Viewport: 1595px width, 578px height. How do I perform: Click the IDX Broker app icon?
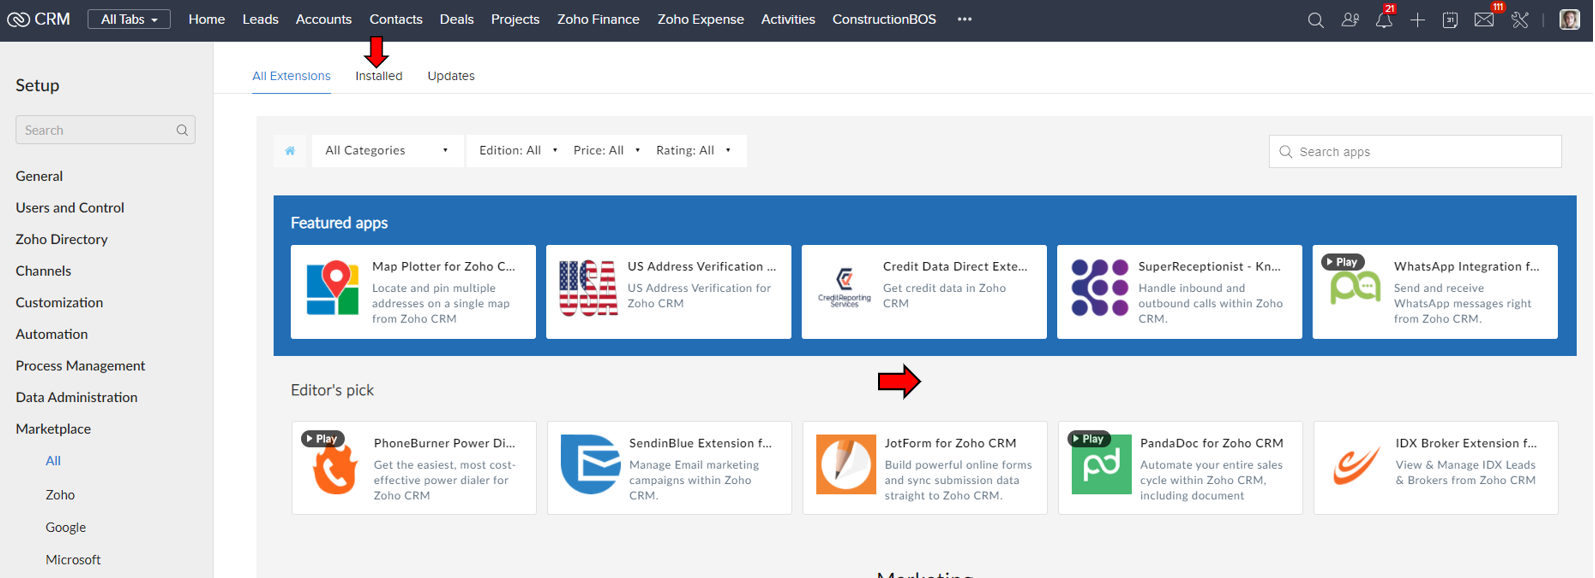(1357, 465)
